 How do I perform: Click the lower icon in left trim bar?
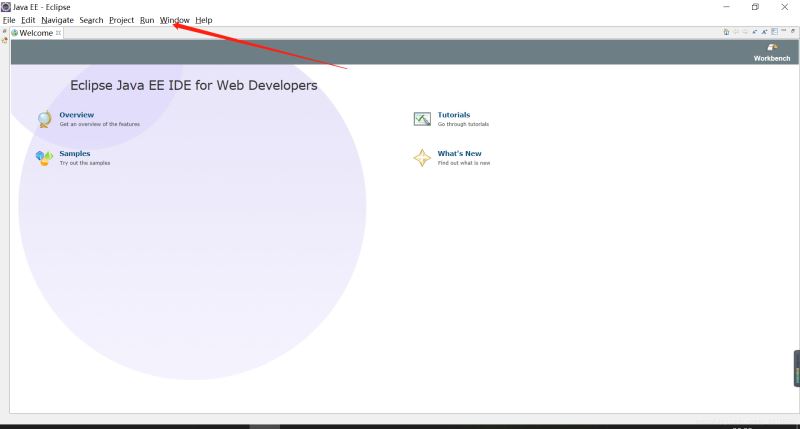[x=5, y=40]
